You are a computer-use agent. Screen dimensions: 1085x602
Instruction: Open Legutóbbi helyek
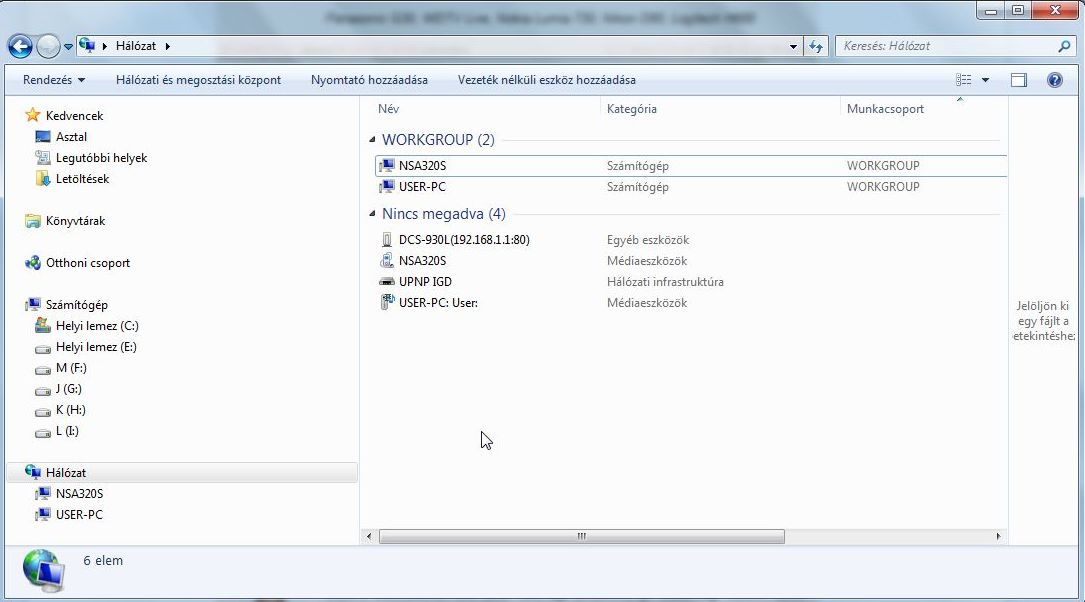[x=101, y=158]
